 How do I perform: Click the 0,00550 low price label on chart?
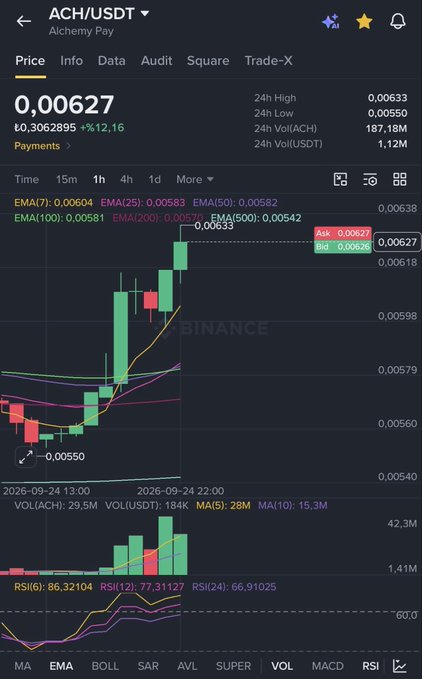(65, 456)
